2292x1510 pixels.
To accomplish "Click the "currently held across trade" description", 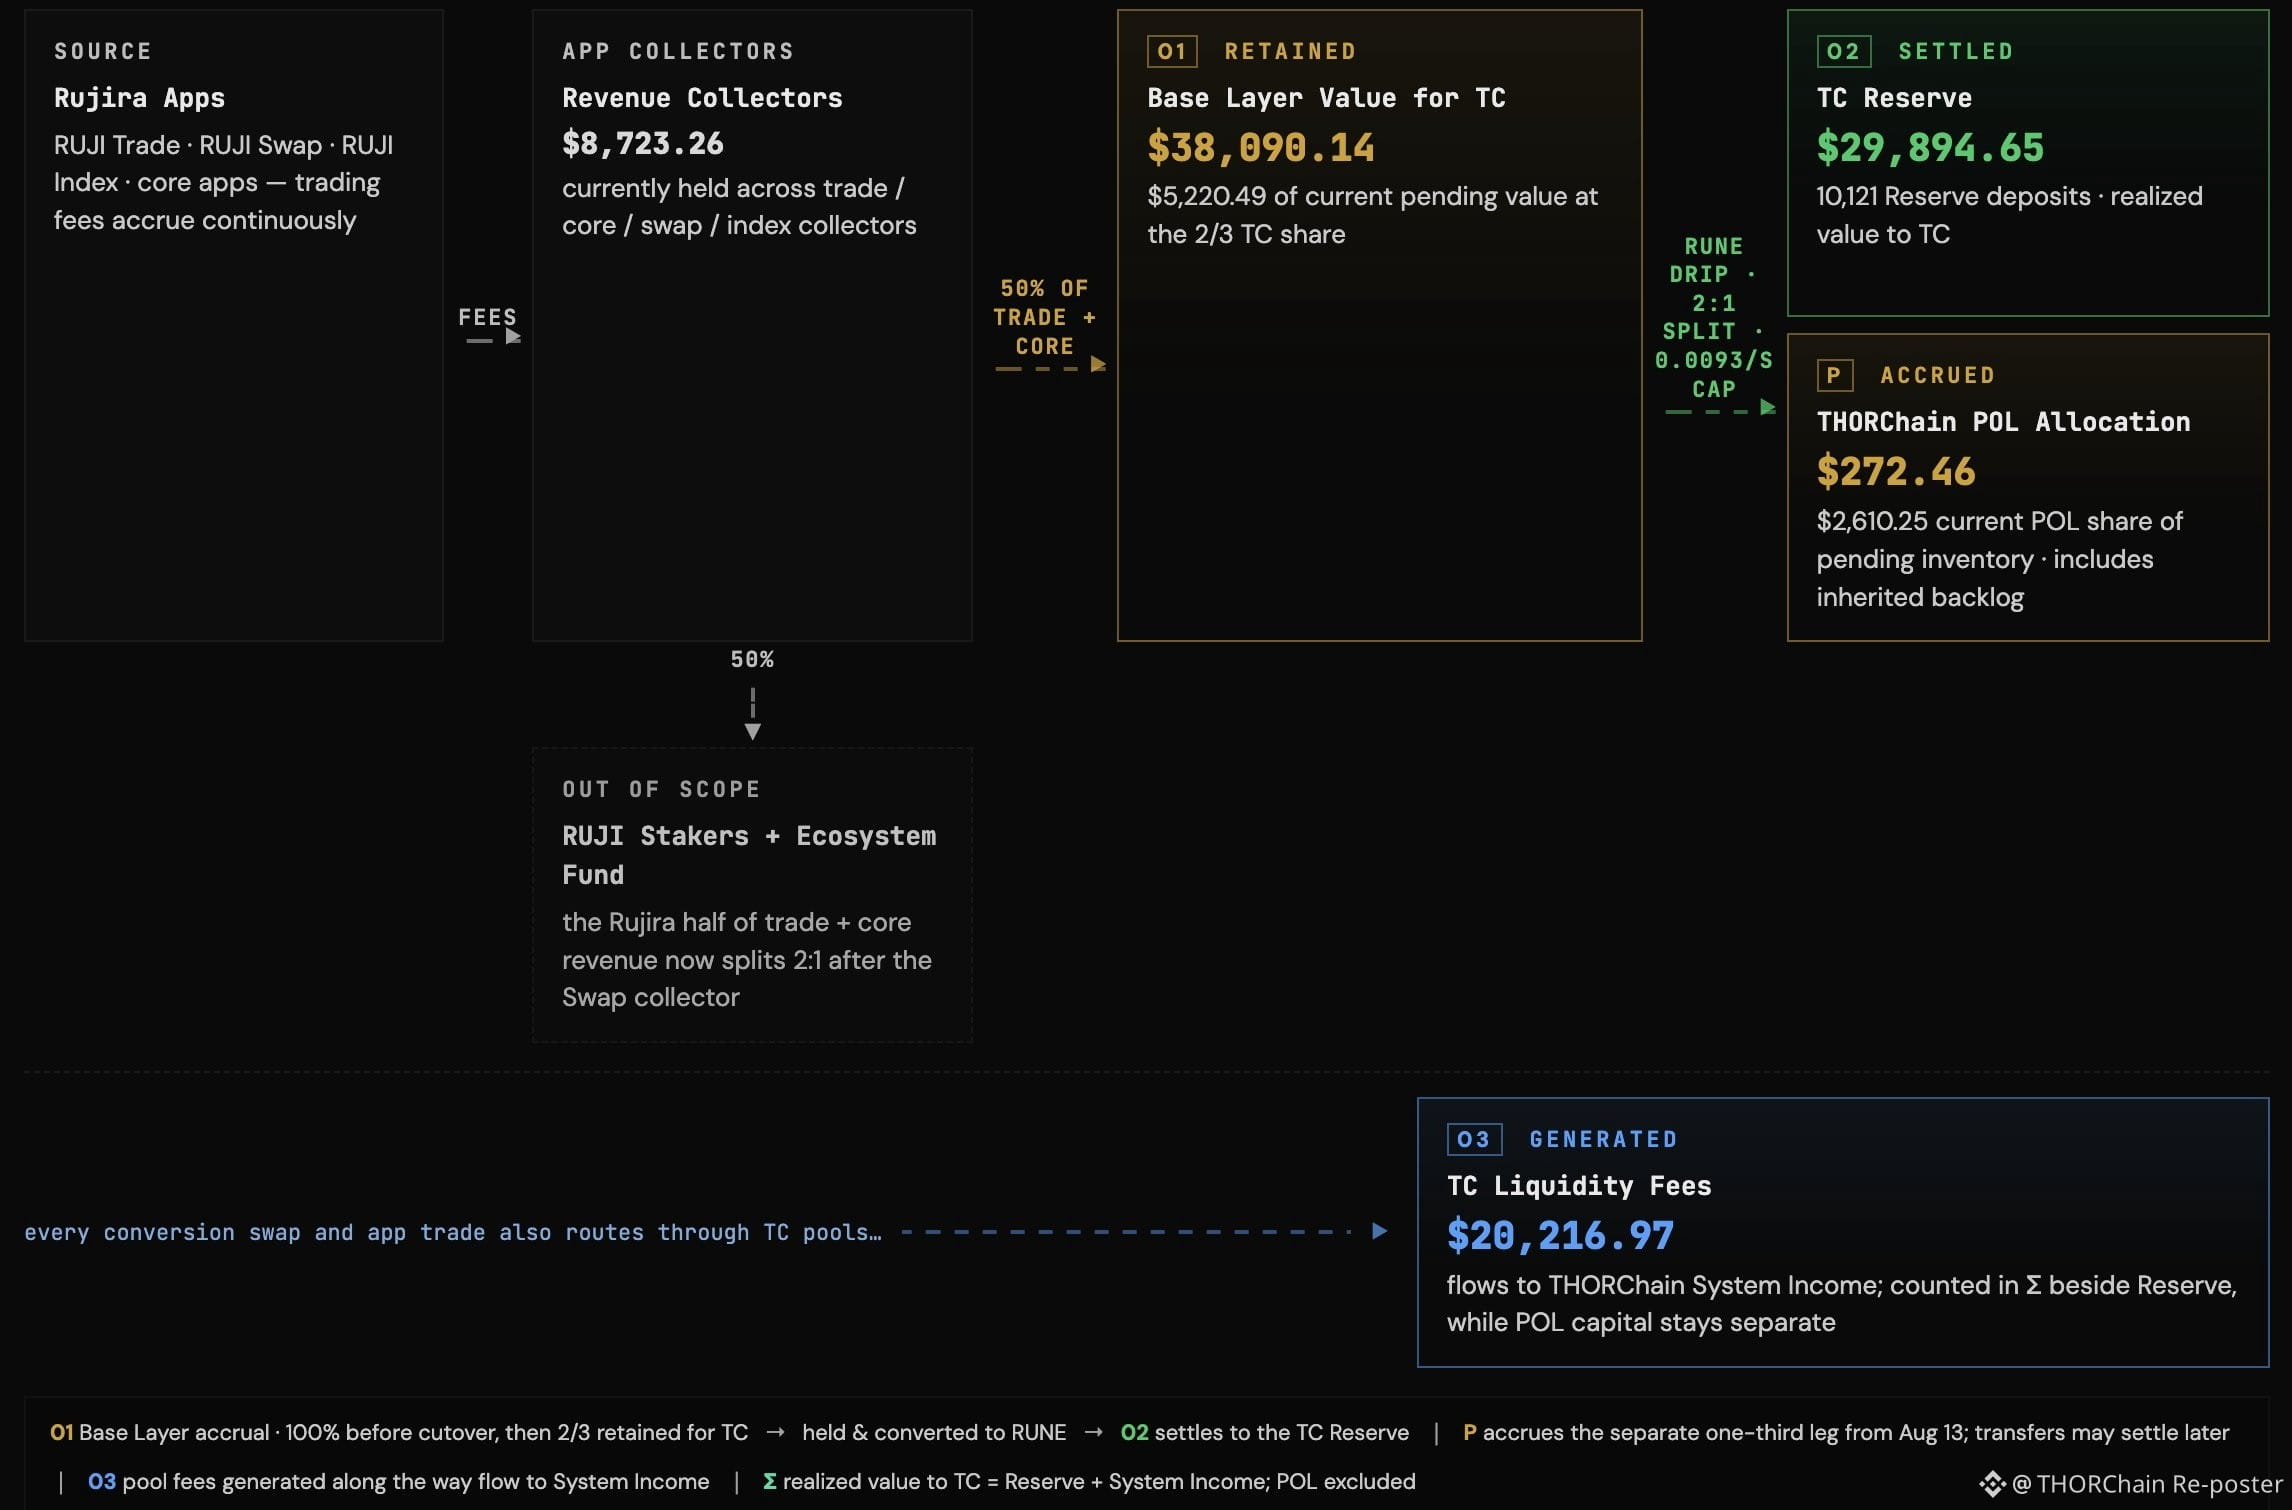I will 739,207.
